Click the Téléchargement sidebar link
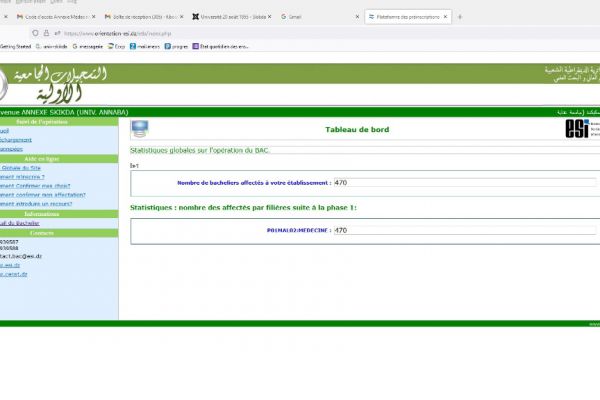The width and height of the screenshot is (600, 400). (16, 140)
